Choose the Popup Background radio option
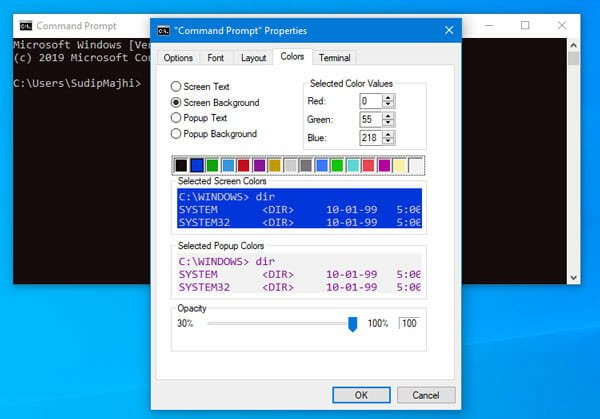This screenshot has height=419, width=600. [177, 134]
